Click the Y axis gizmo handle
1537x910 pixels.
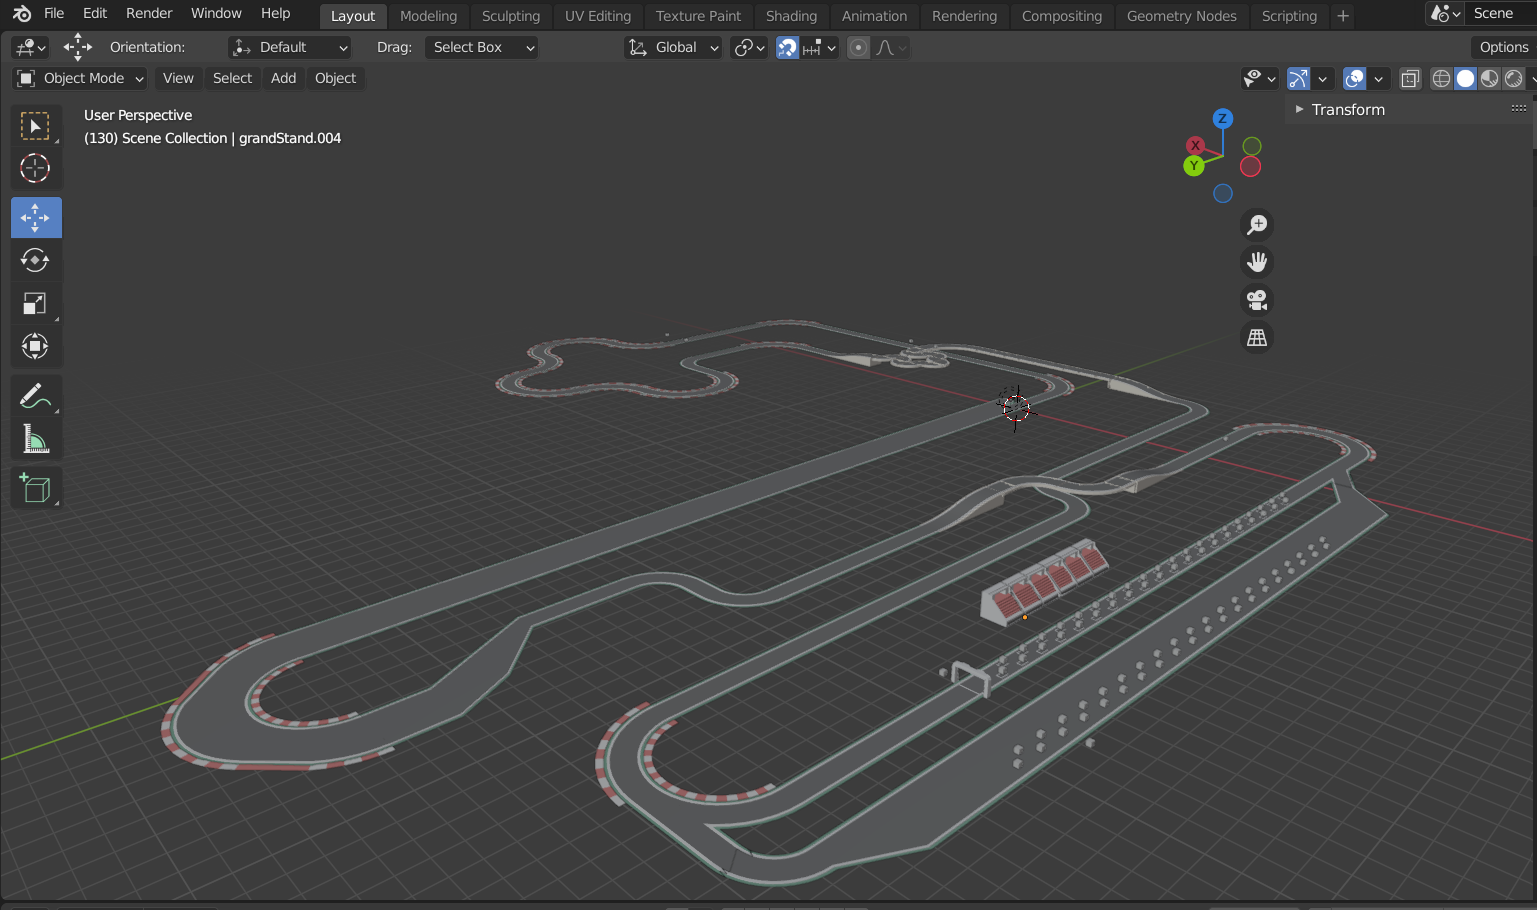1193,166
